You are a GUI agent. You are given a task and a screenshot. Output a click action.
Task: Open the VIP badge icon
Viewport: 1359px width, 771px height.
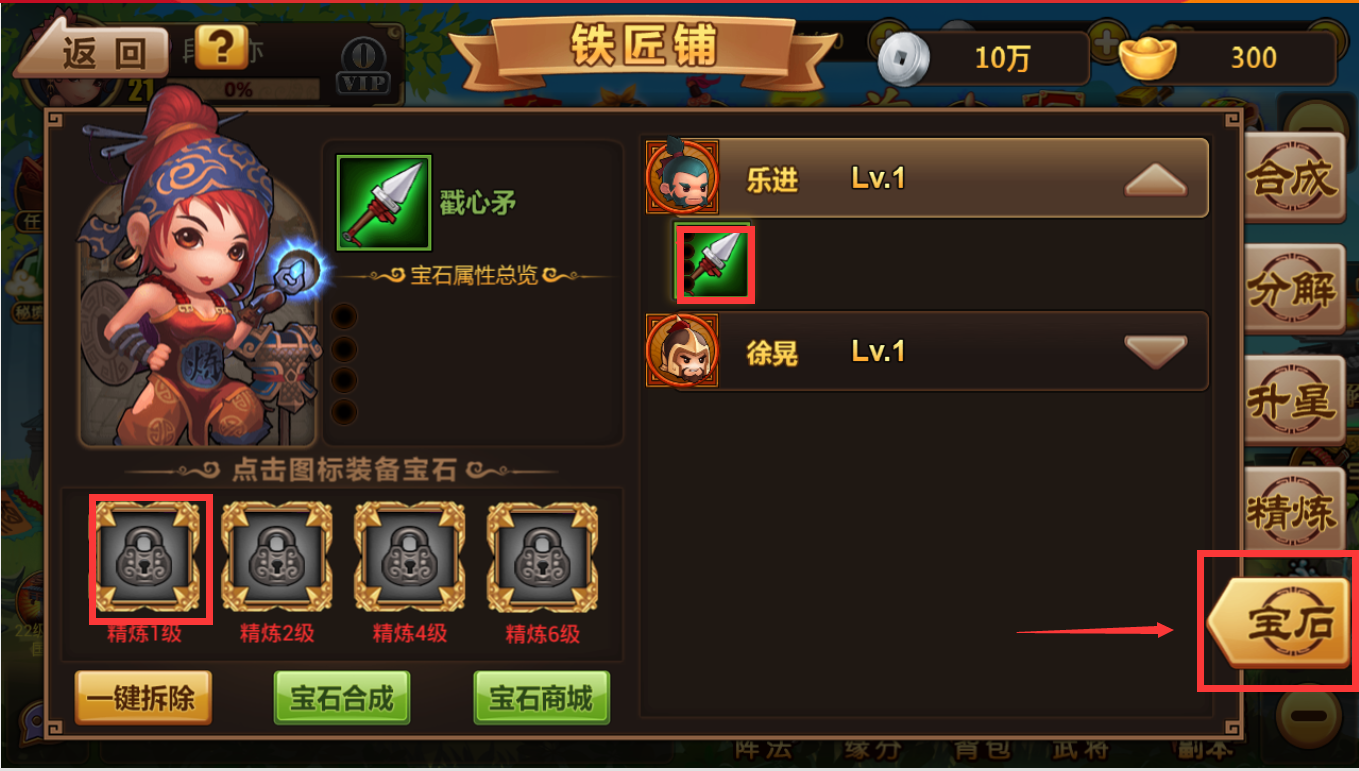(364, 67)
